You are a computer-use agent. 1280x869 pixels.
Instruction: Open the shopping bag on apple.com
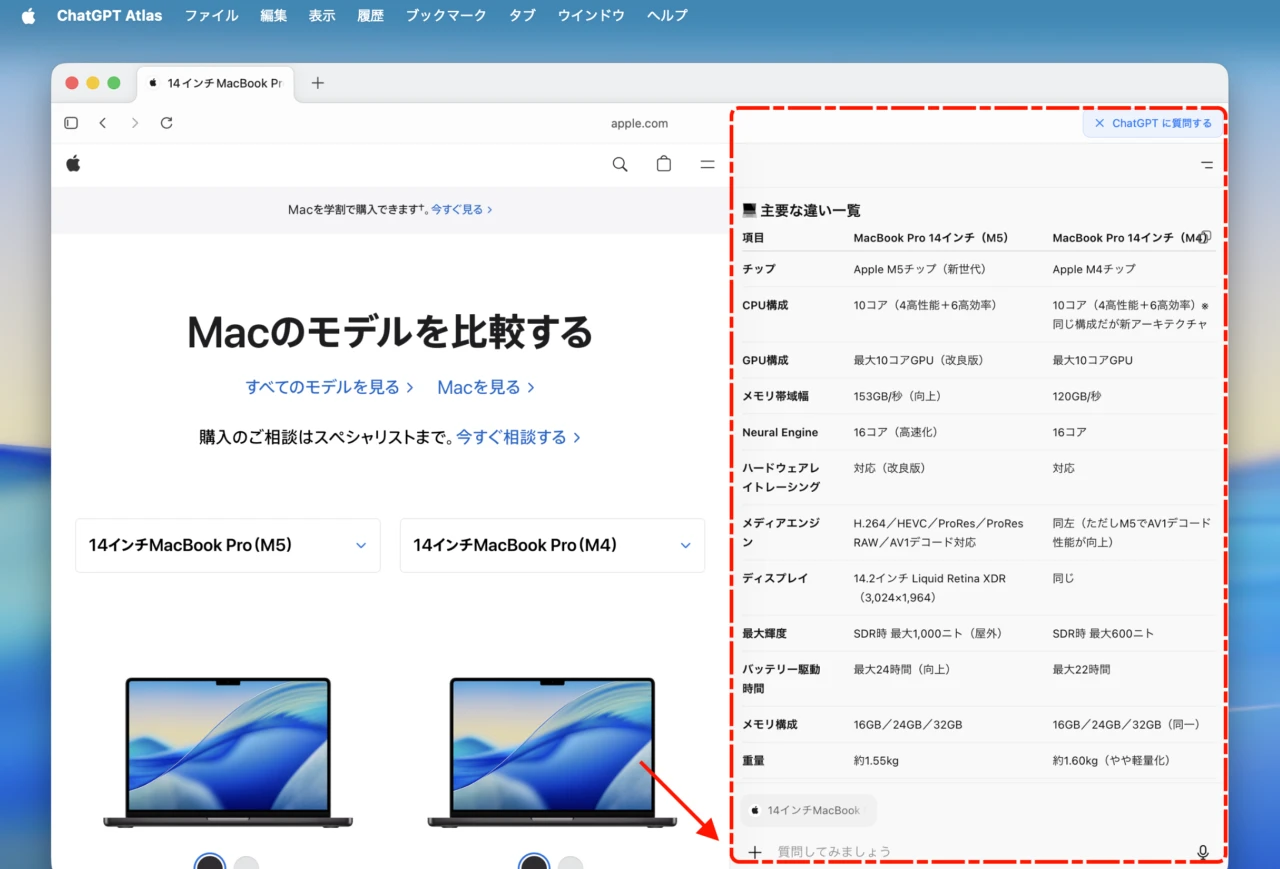(663, 164)
